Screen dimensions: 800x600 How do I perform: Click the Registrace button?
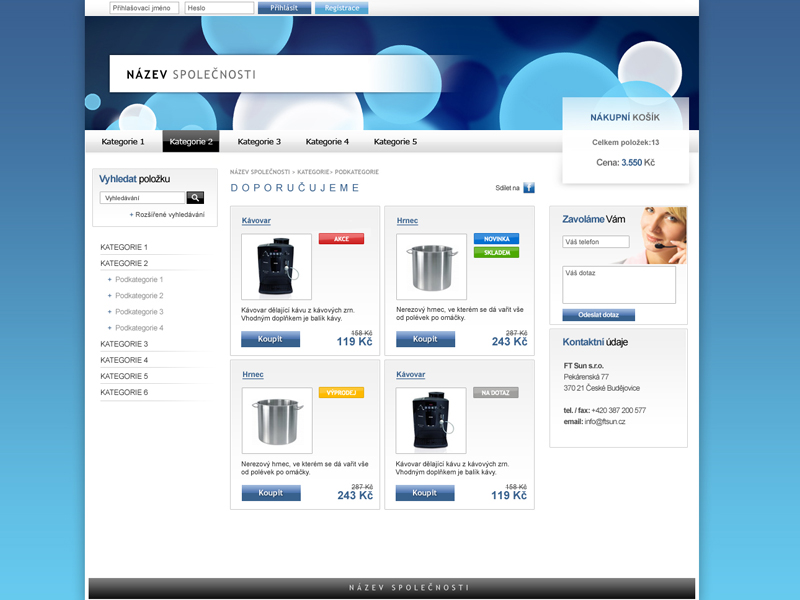pos(341,8)
